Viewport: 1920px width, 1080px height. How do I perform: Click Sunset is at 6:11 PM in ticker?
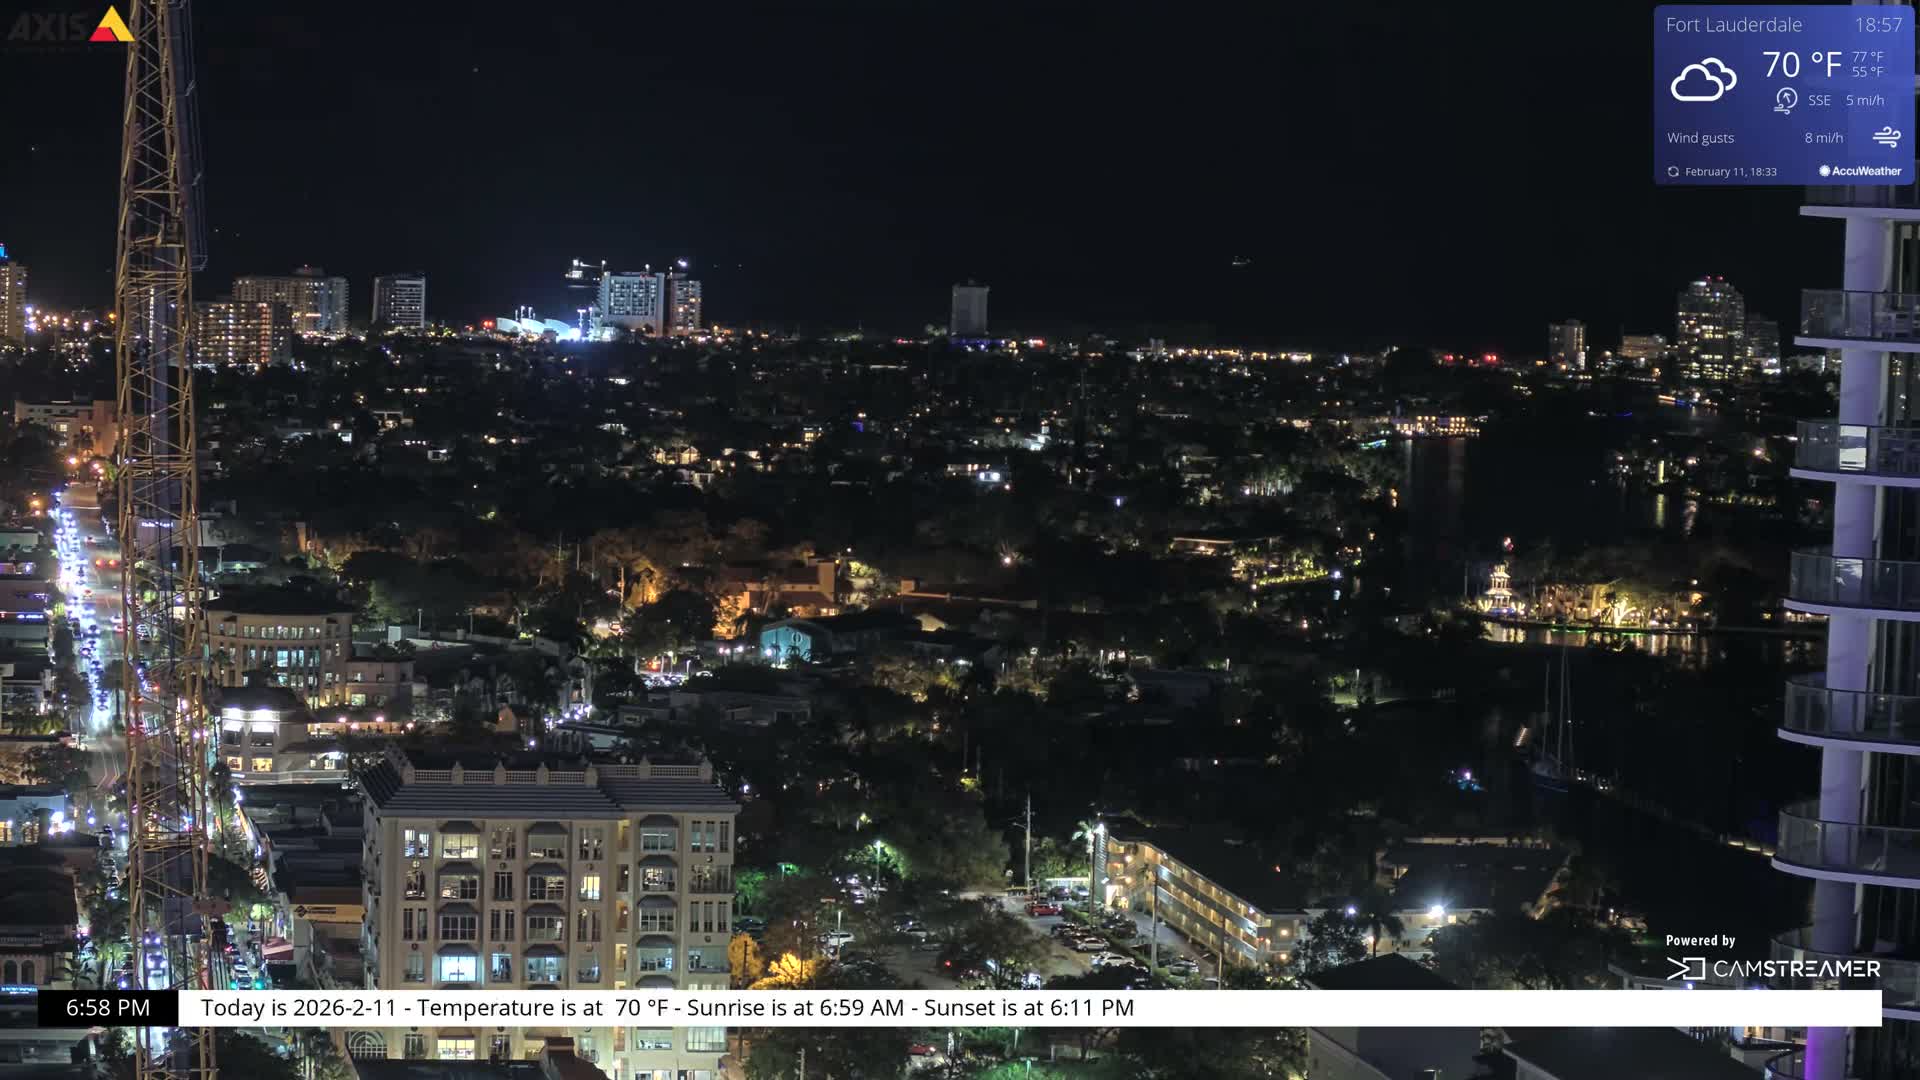click(x=1029, y=1008)
